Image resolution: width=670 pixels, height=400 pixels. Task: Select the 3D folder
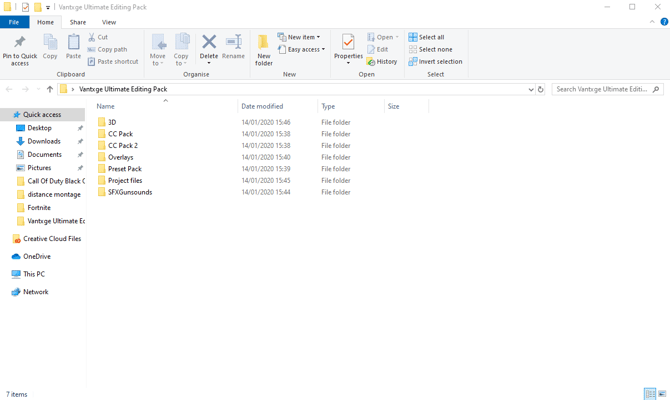(112, 122)
